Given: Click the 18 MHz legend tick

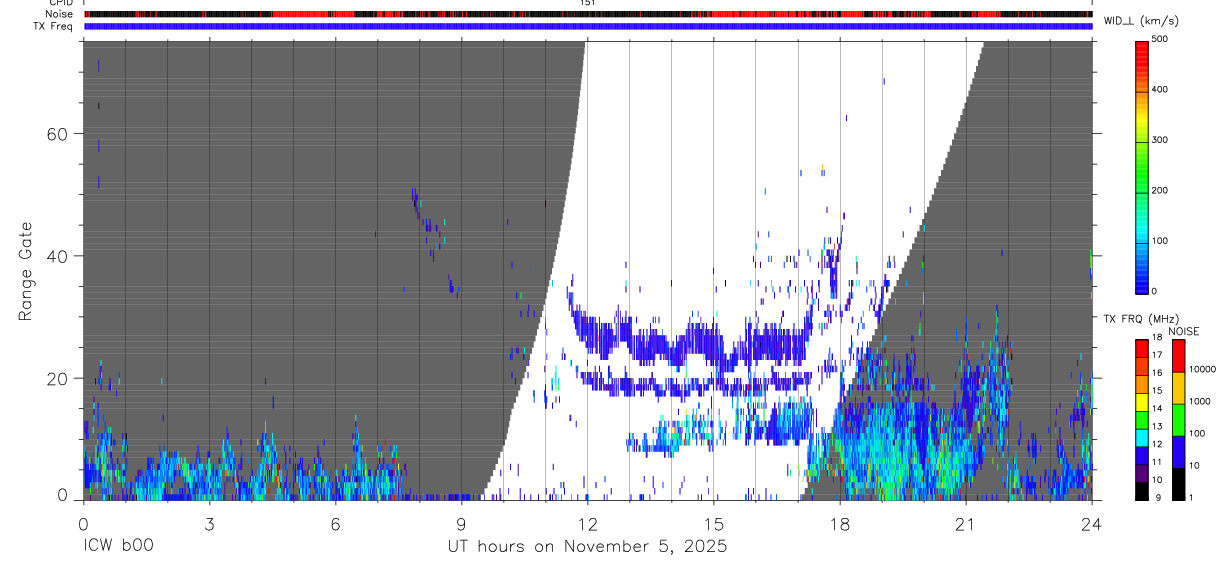Looking at the screenshot, I should click(x=1157, y=338).
